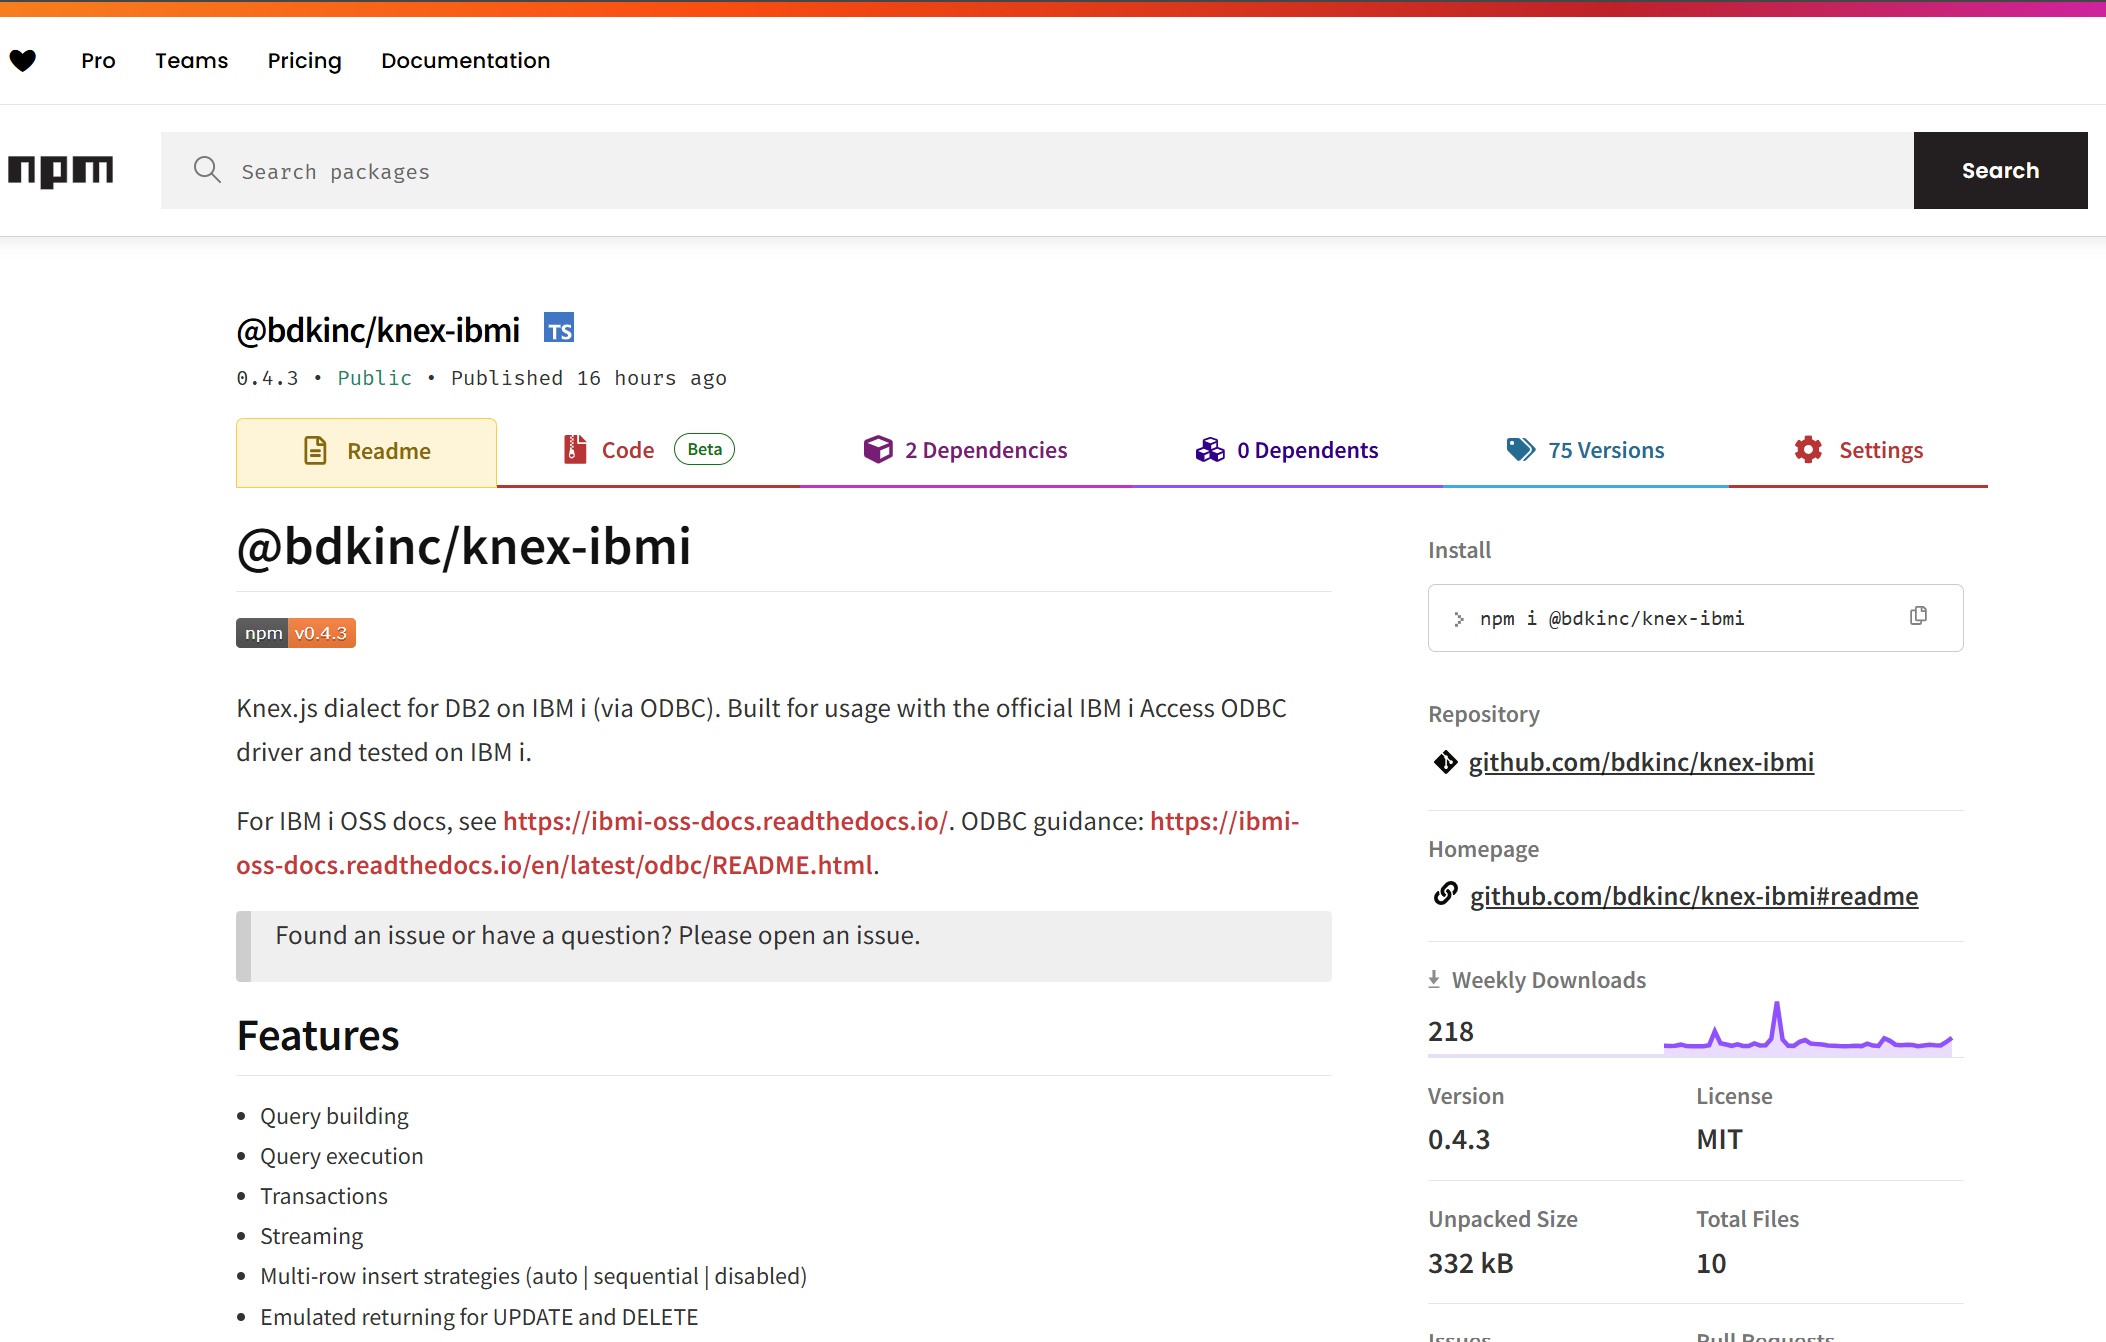Click the Dependencies package box icon
This screenshot has height=1342, width=2106.
point(877,449)
